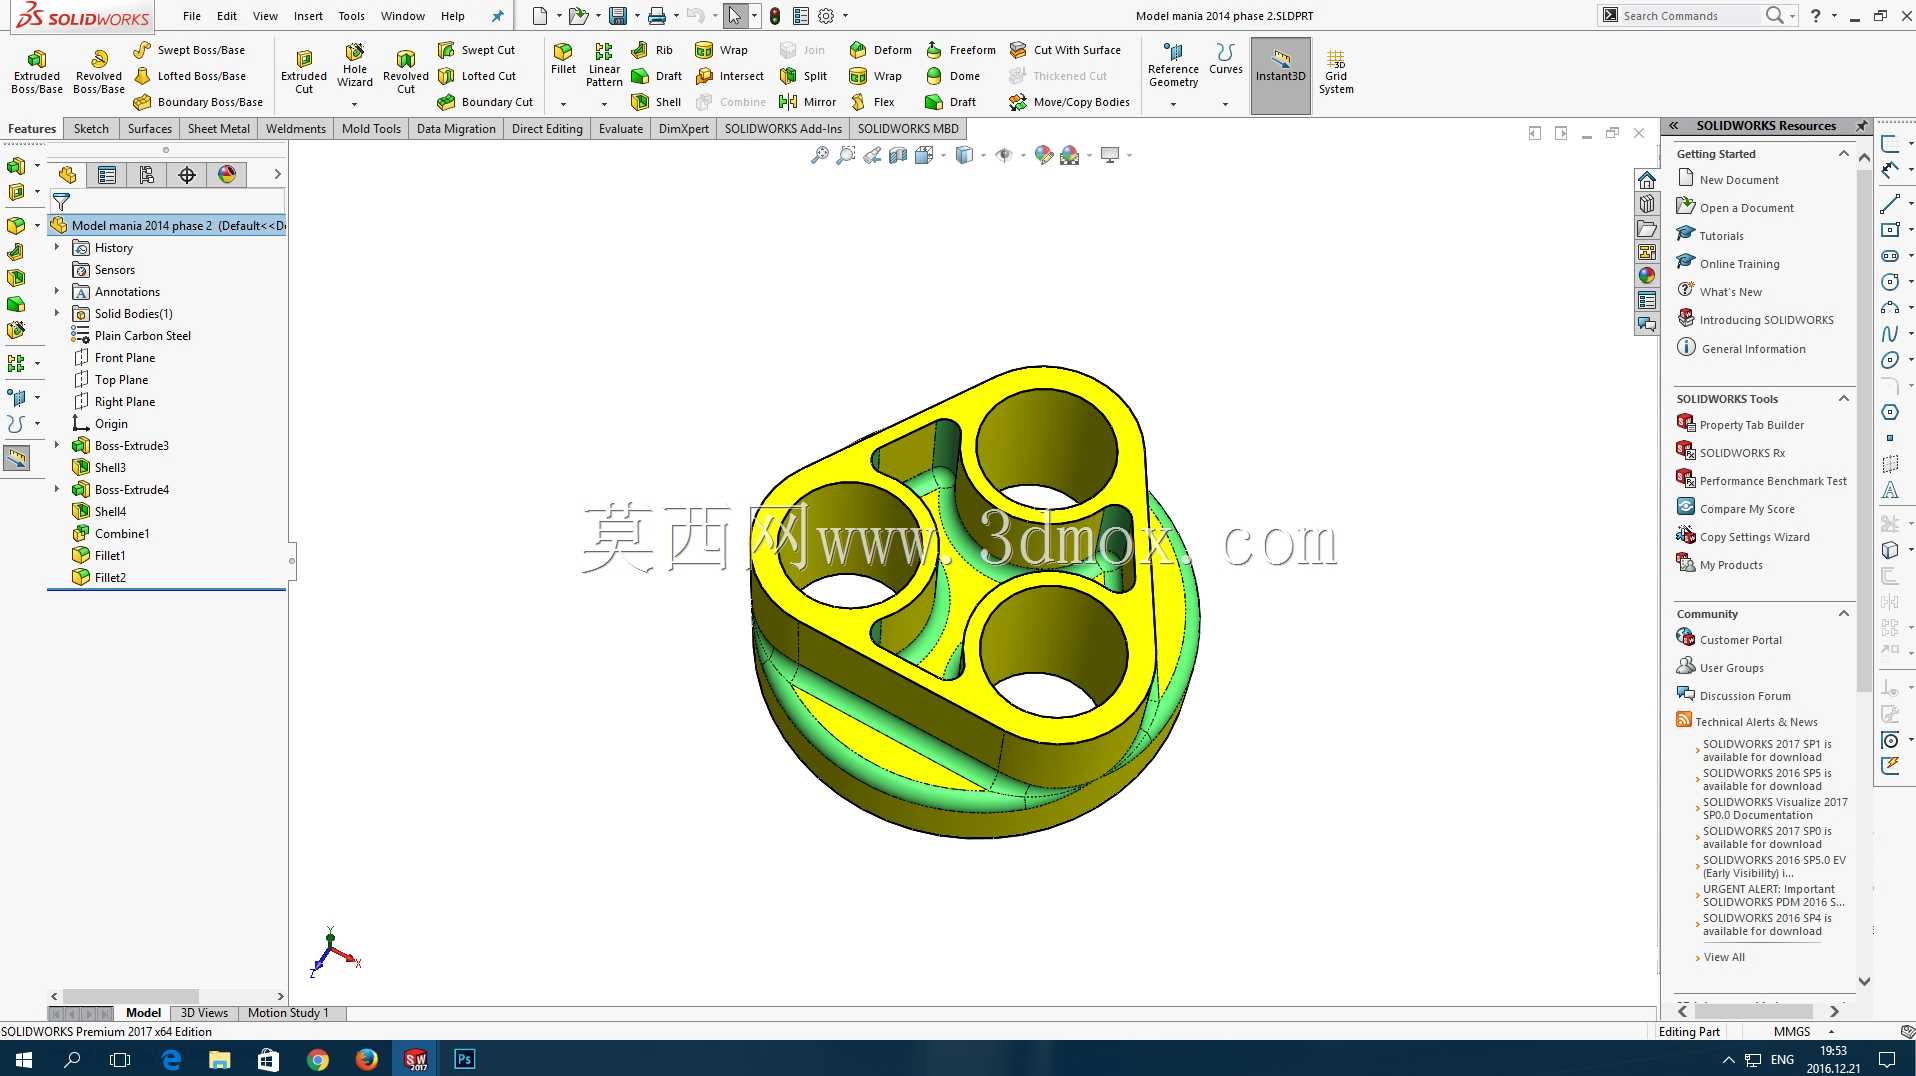Launch the Performance Benchmark Test link
Viewport: 1916px width, 1076px height.
coord(1773,481)
